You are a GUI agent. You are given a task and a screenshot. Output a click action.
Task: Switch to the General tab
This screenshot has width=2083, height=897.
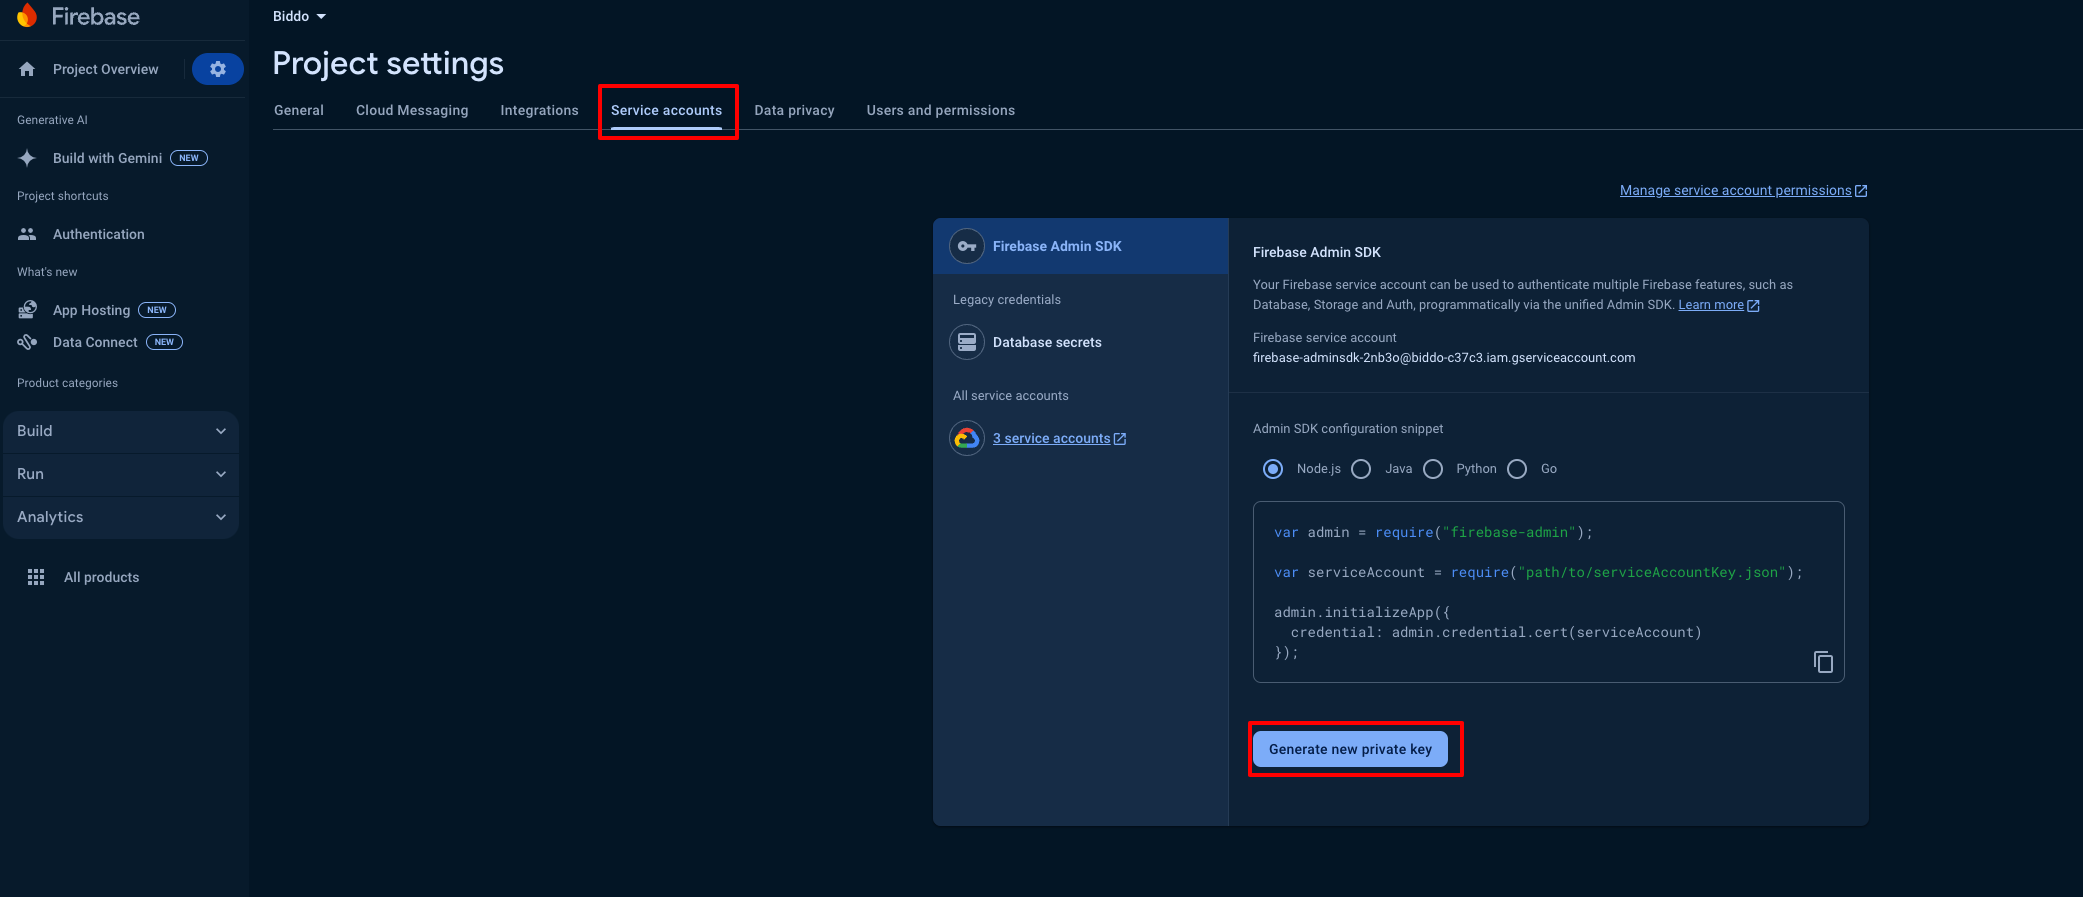tap(299, 110)
